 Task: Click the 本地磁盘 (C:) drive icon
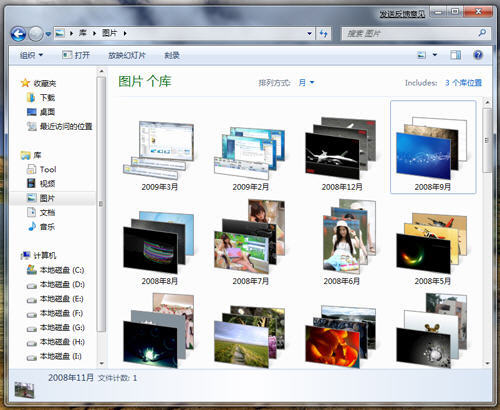(31, 270)
